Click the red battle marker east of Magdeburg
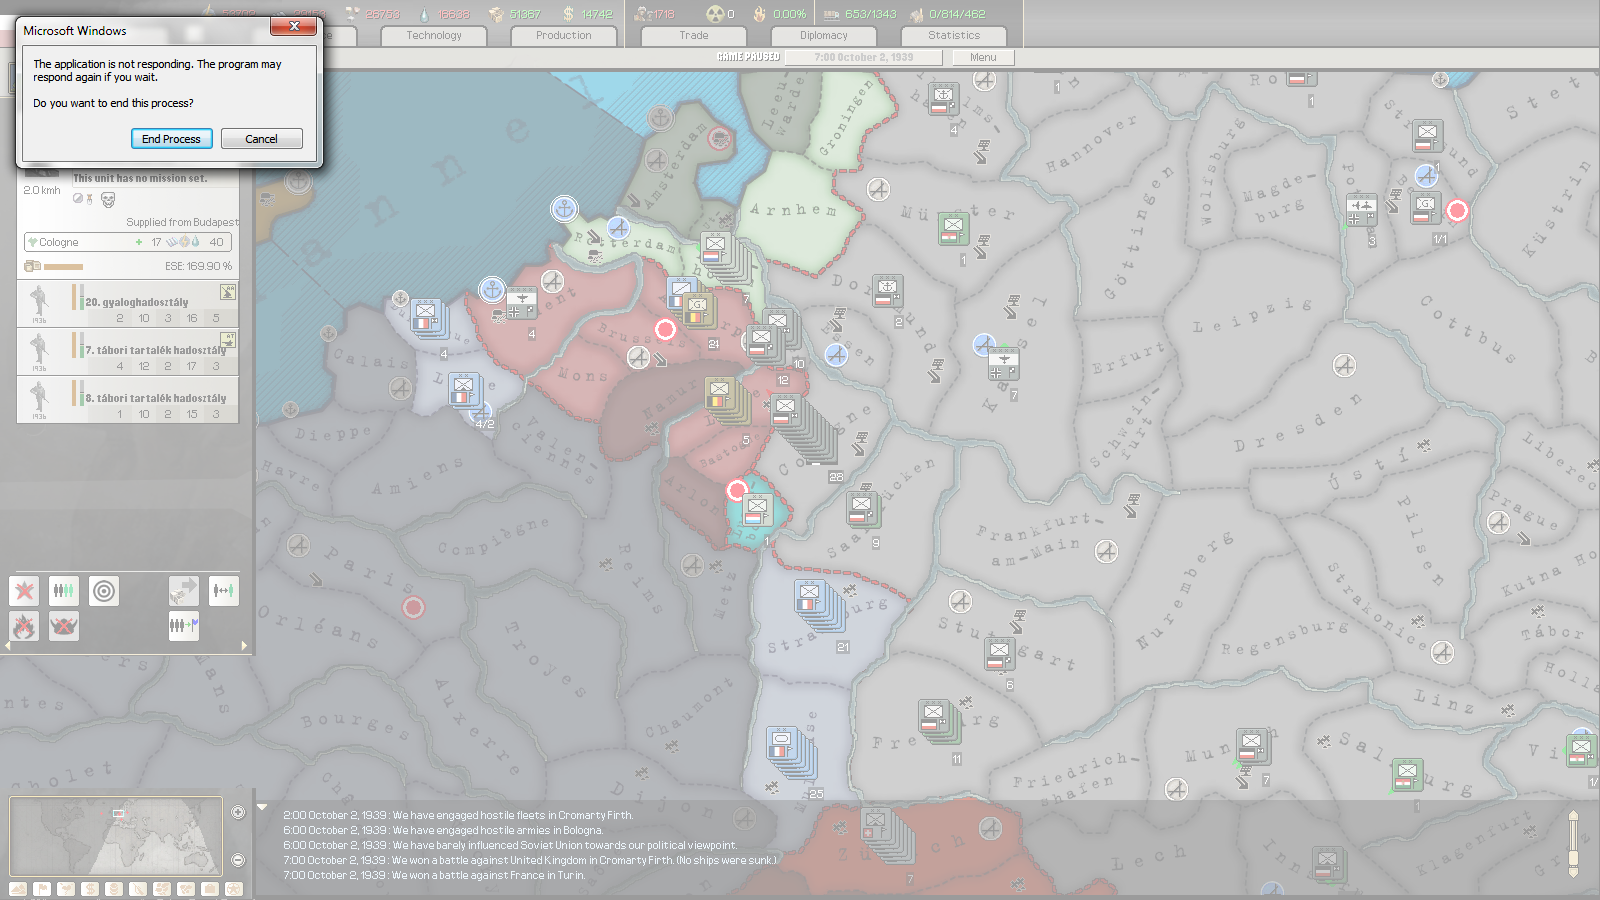1600x900 pixels. pos(1457,210)
